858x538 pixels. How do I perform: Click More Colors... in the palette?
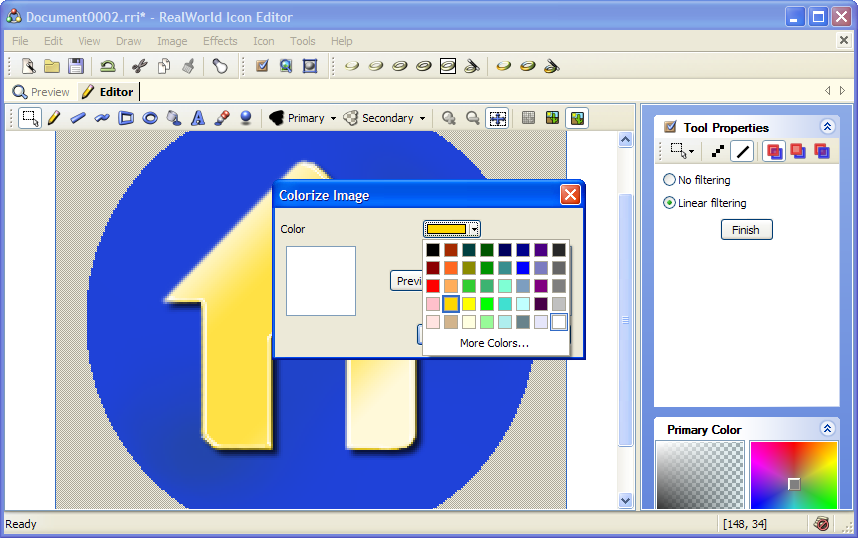tap(494, 343)
